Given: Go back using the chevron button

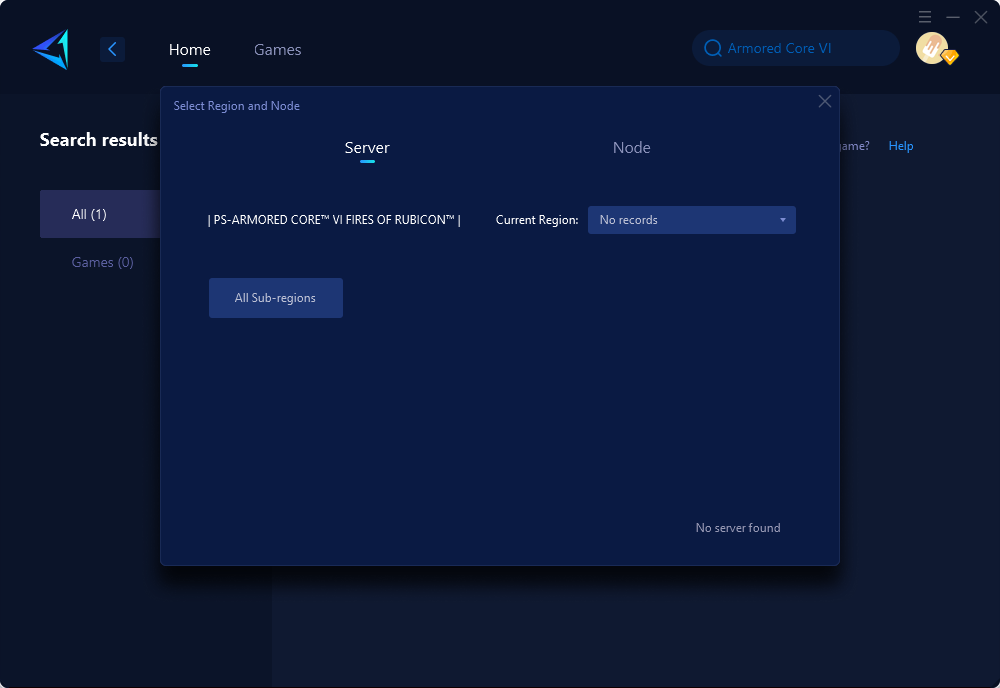Looking at the screenshot, I should [x=112, y=49].
